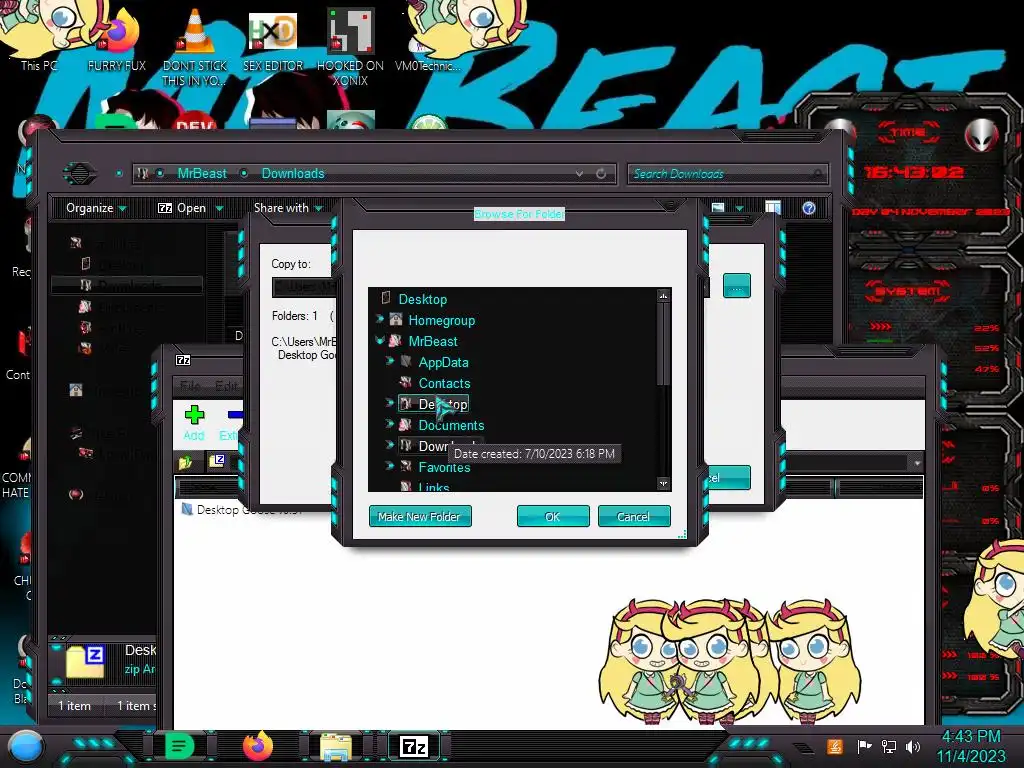Select the Contacts folder in the tree
The width and height of the screenshot is (1024, 768).
[444, 383]
